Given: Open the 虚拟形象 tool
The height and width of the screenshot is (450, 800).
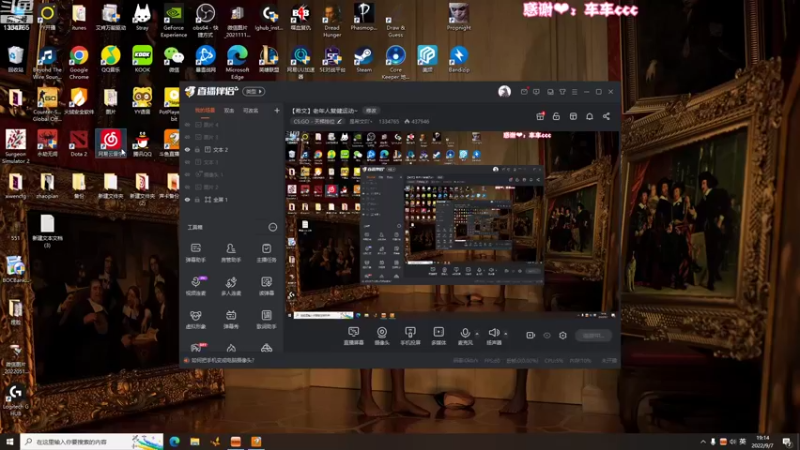Looking at the screenshot, I should pos(195,319).
